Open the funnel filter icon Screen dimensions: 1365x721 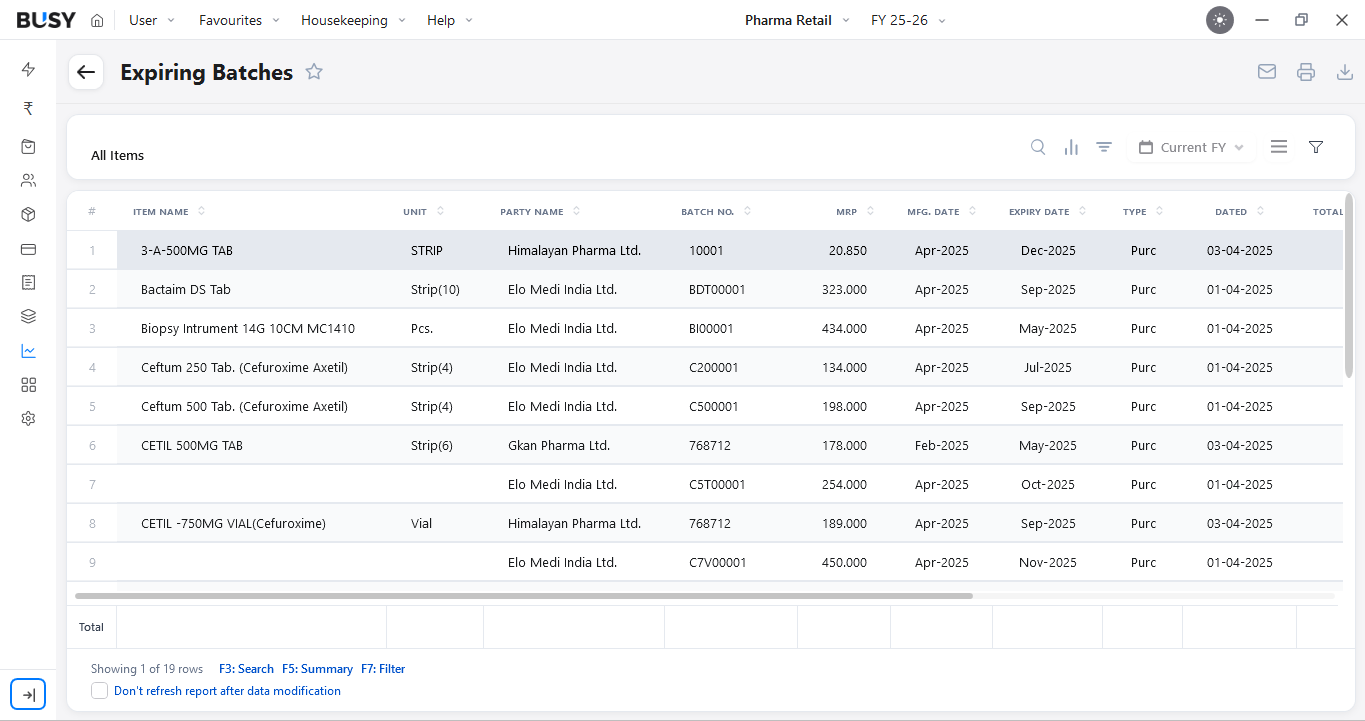1316,147
